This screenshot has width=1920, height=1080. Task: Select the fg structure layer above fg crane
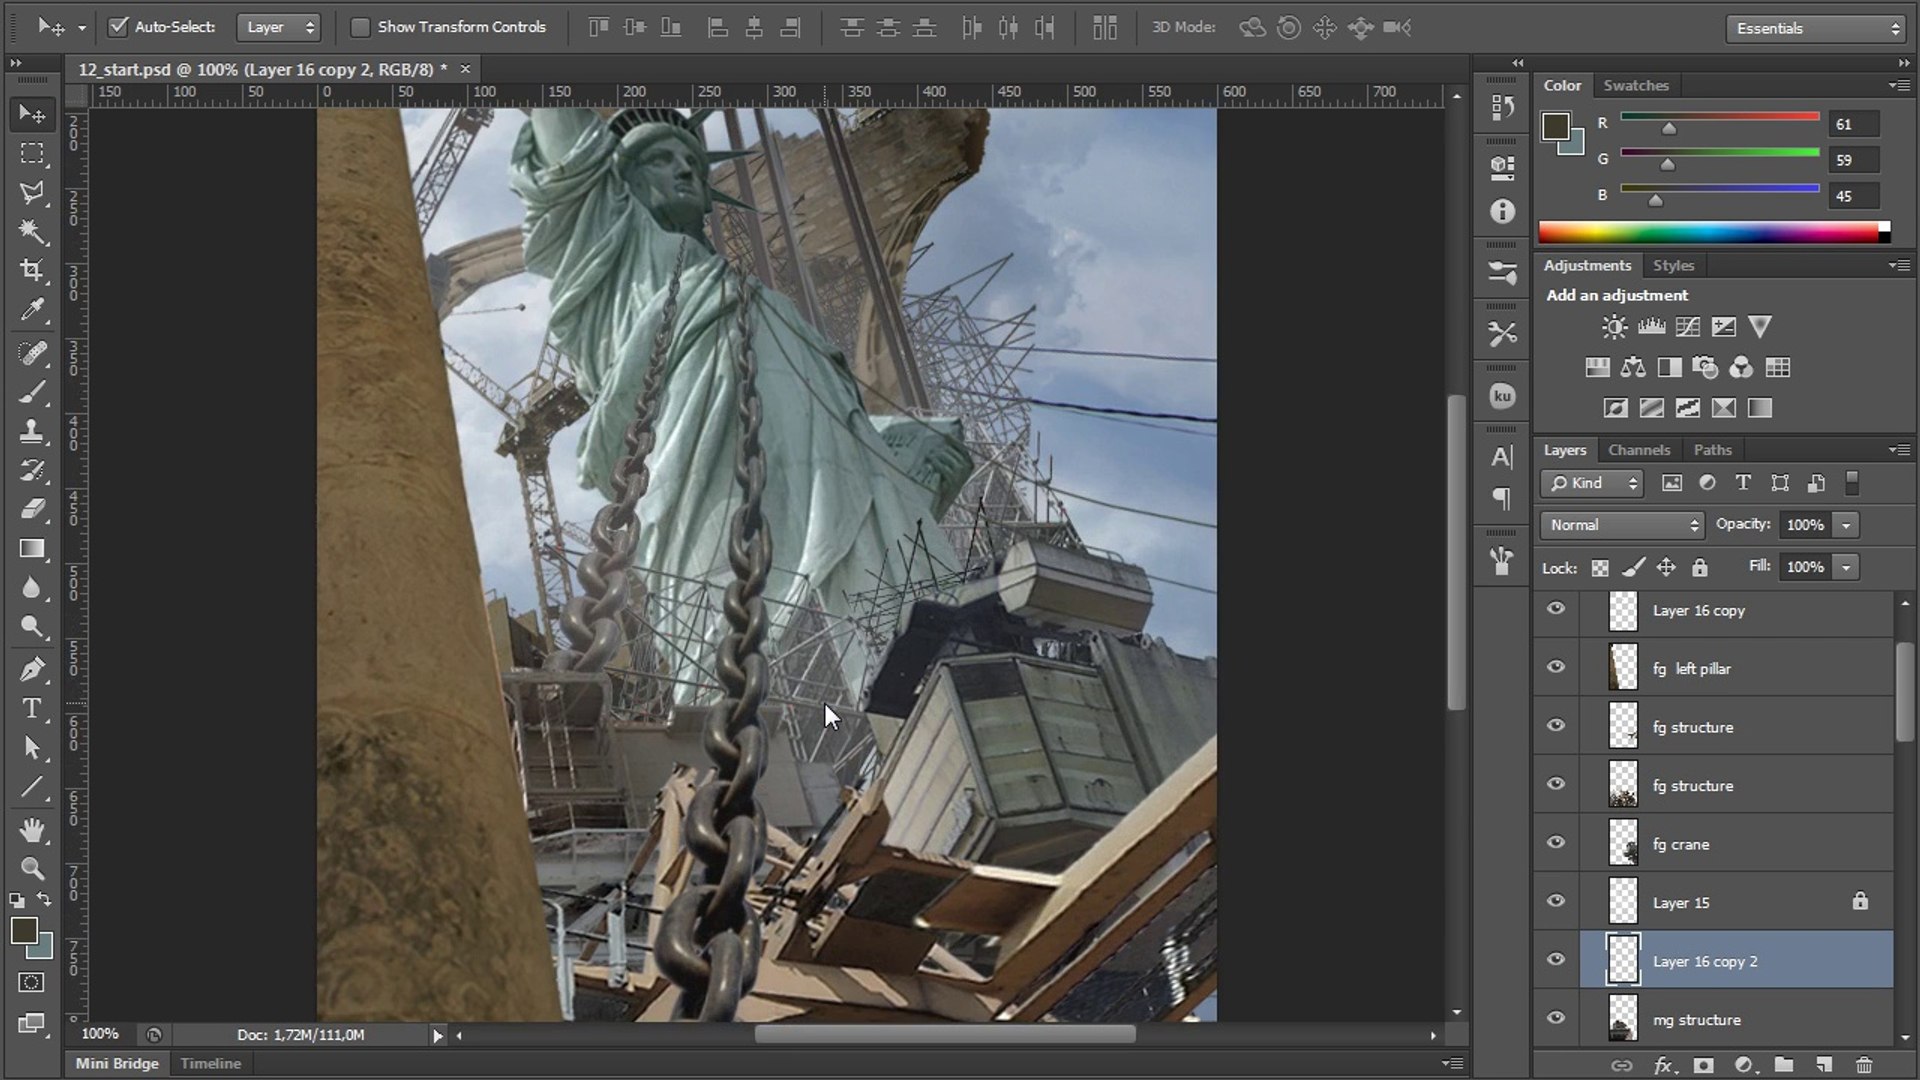click(1736, 785)
